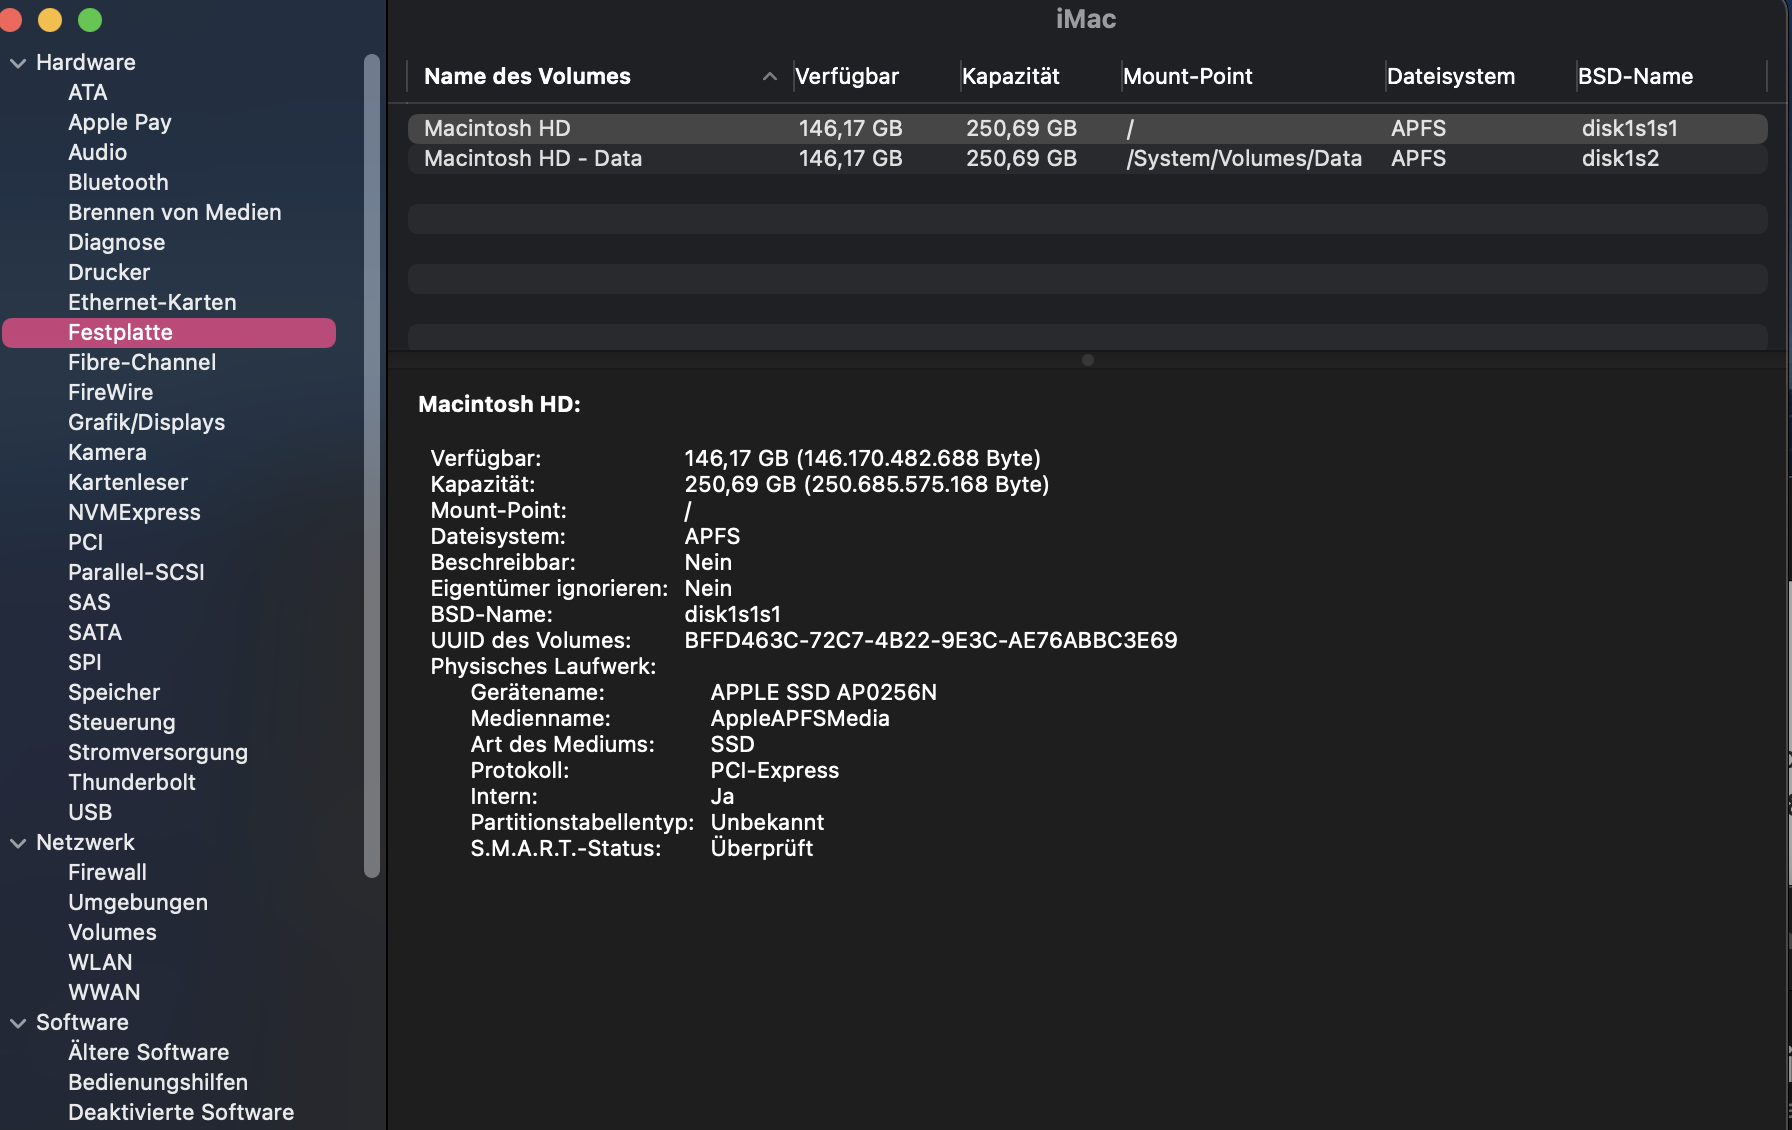Image resolution: width=1792 pixels, height=1130 pixels.
Task: Select Audio in the sidebar
Action: (x=98, y=152)
